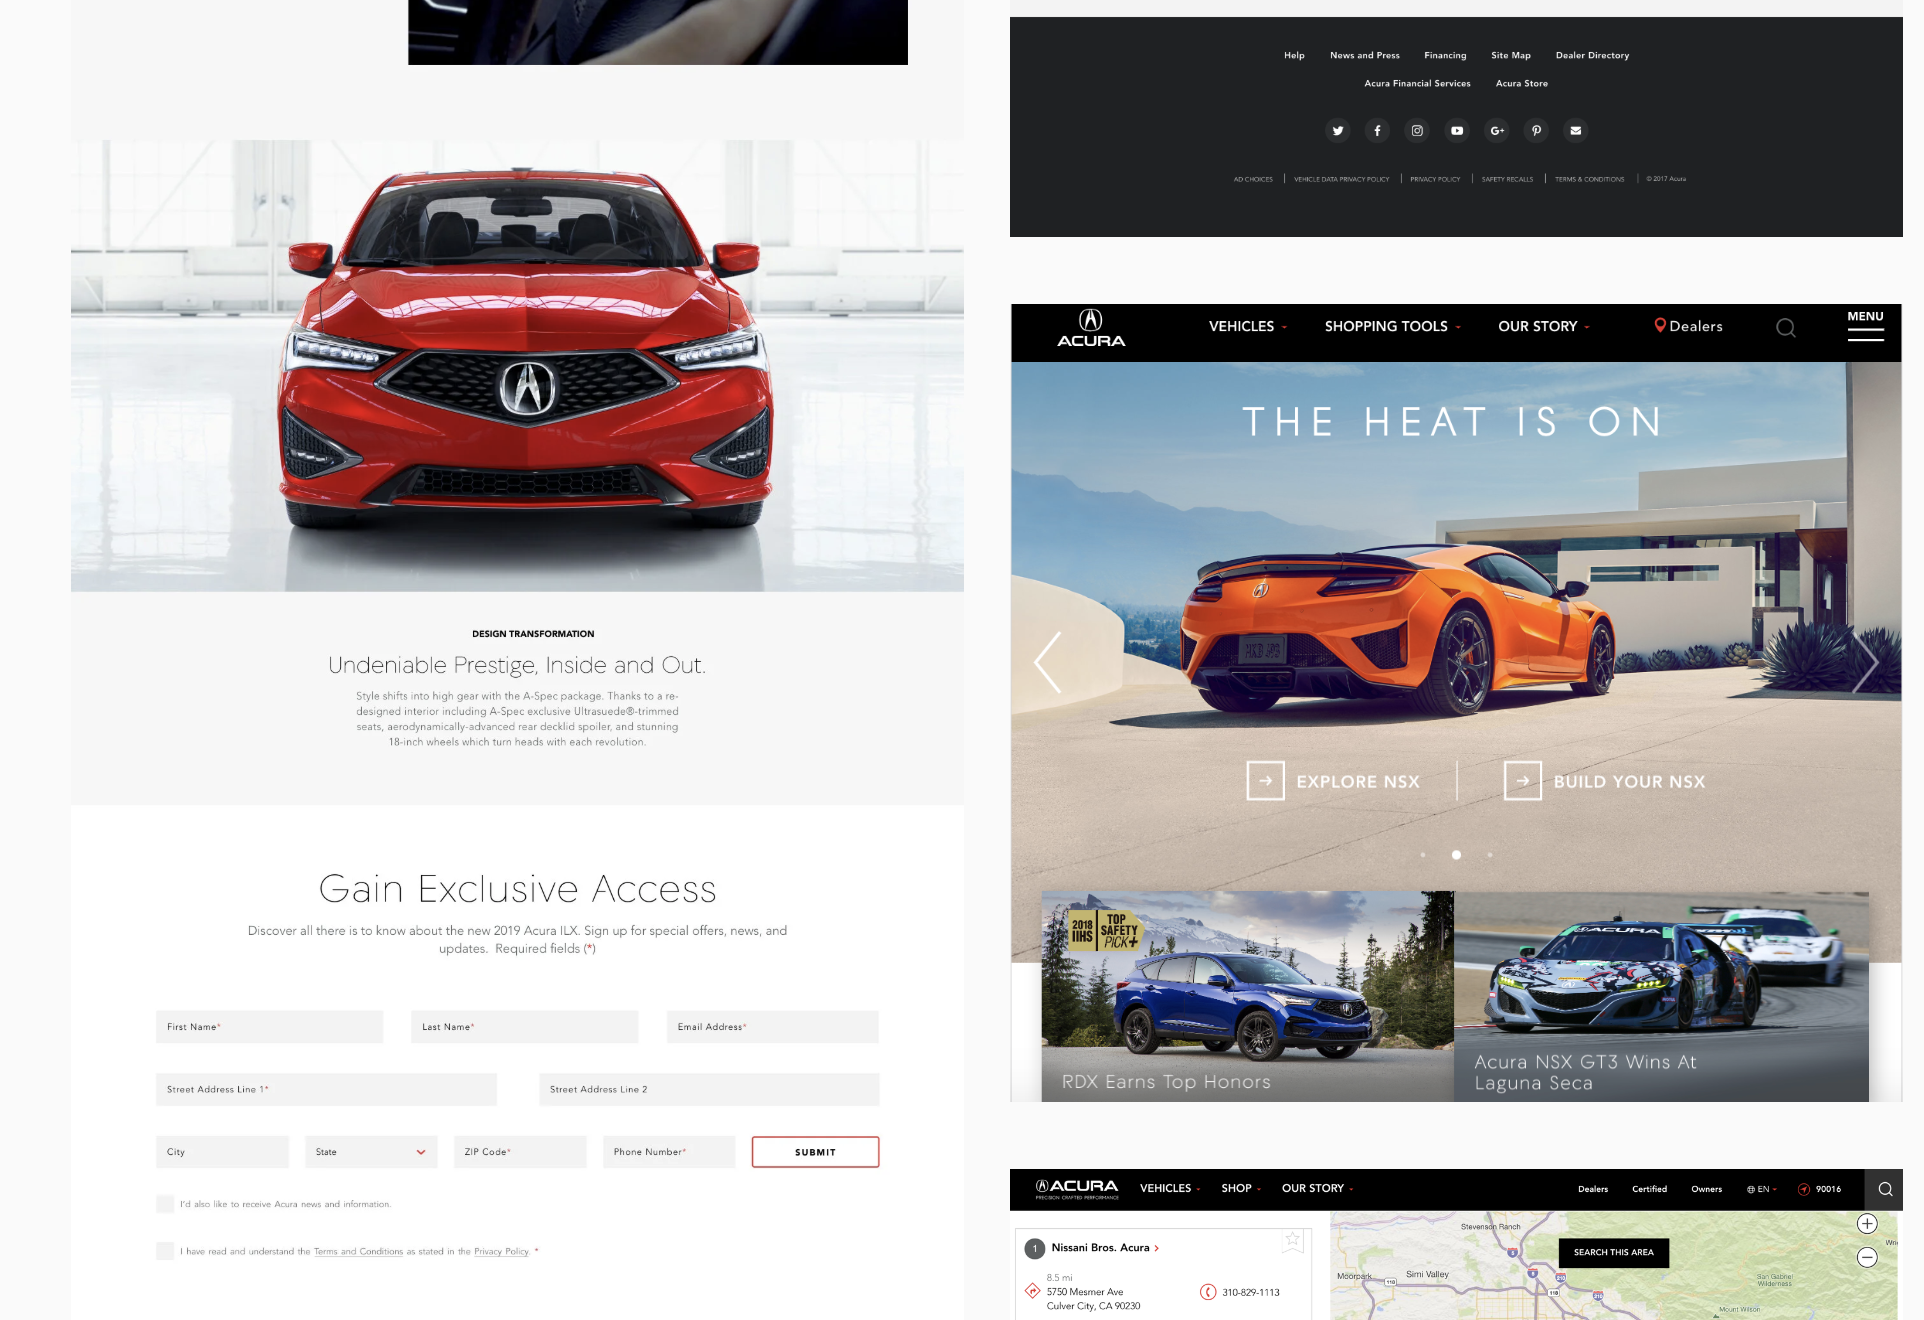Screen dimensions: 1924x1320
Task: Open RDX Earns Top Honors card
Action: pyautogui.click(x=1247, y=997)
